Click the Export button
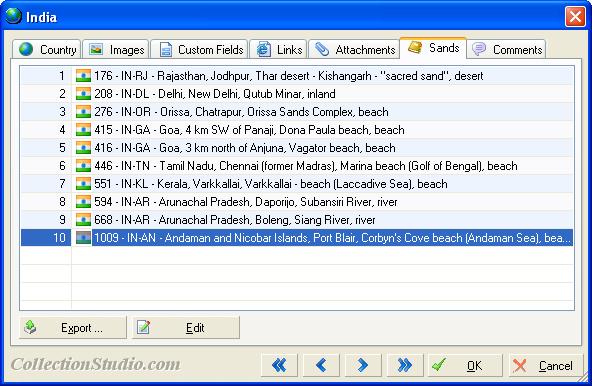This screenshot has height=386, width=592. coord(73,327)
